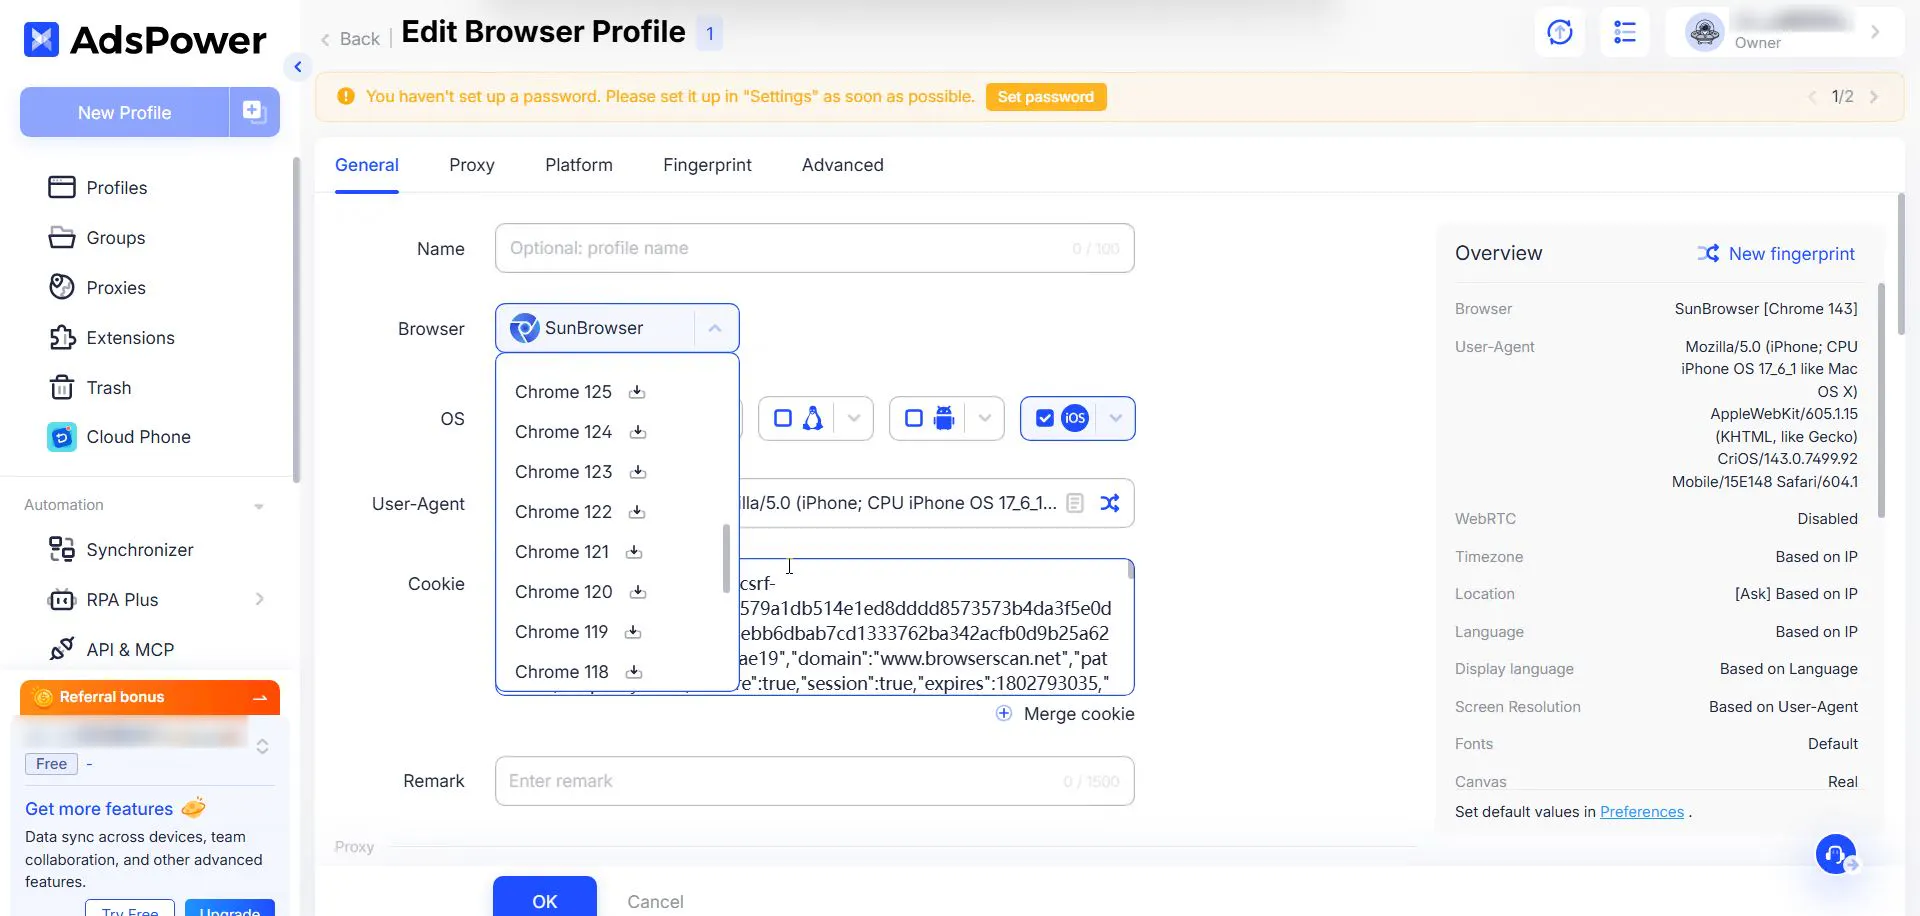Click the sidebar scrollbar
The width and height of the screenshot is (1920, 916).
(x=295, y=320)
